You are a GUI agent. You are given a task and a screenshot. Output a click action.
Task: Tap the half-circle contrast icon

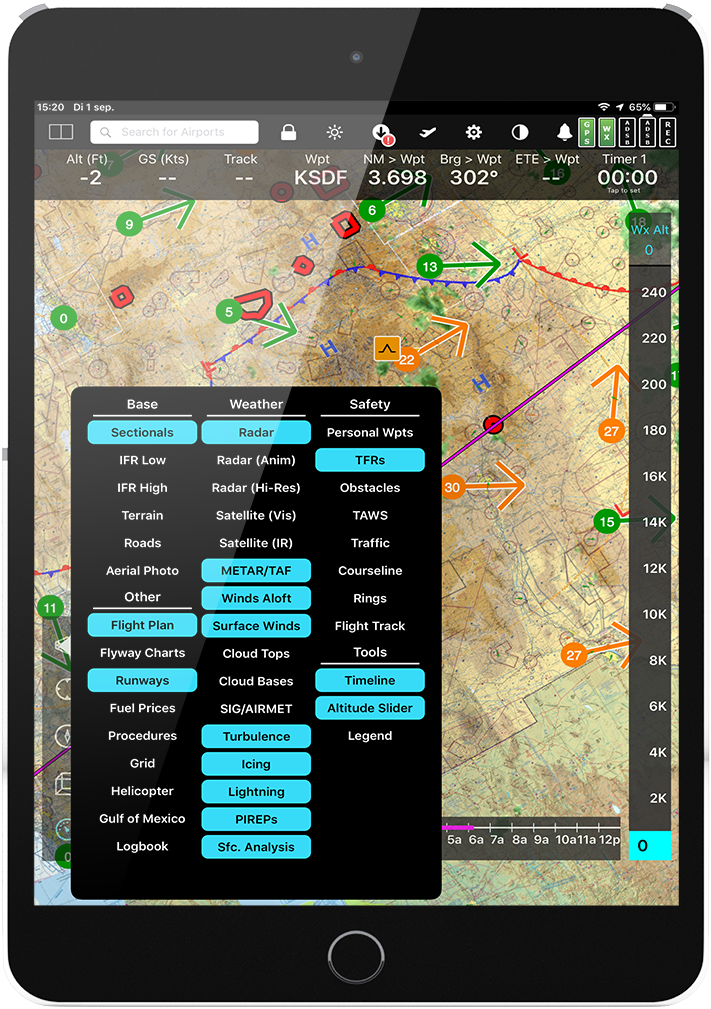520,132
